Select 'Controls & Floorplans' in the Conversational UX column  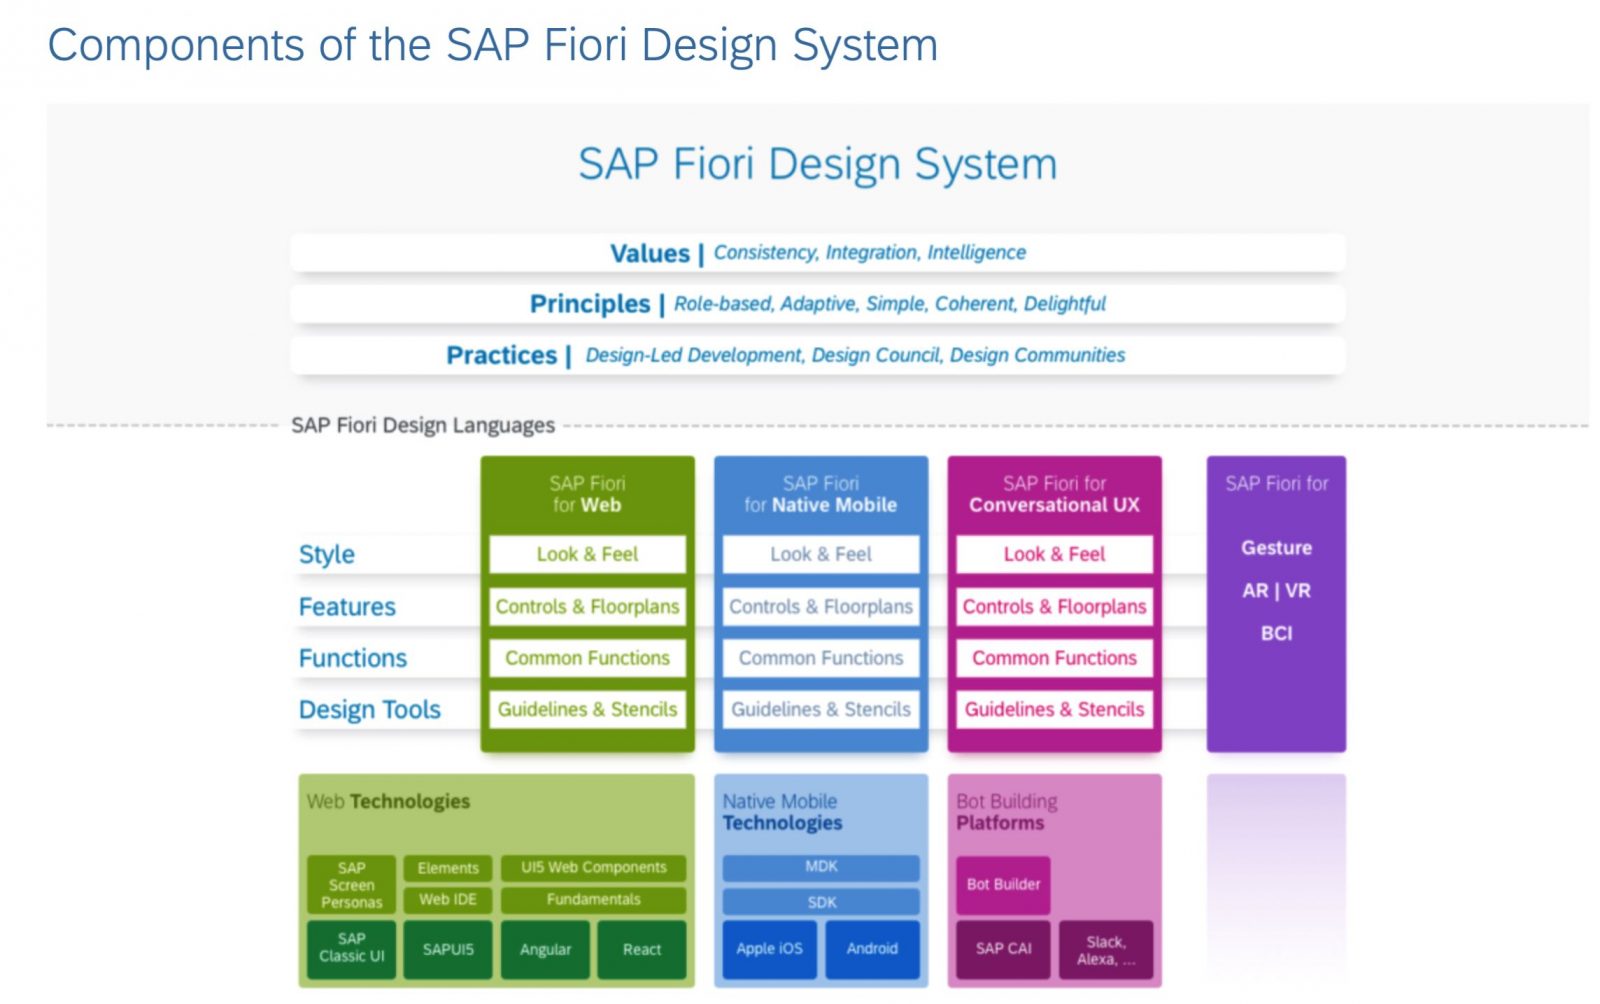point(1054,606)
